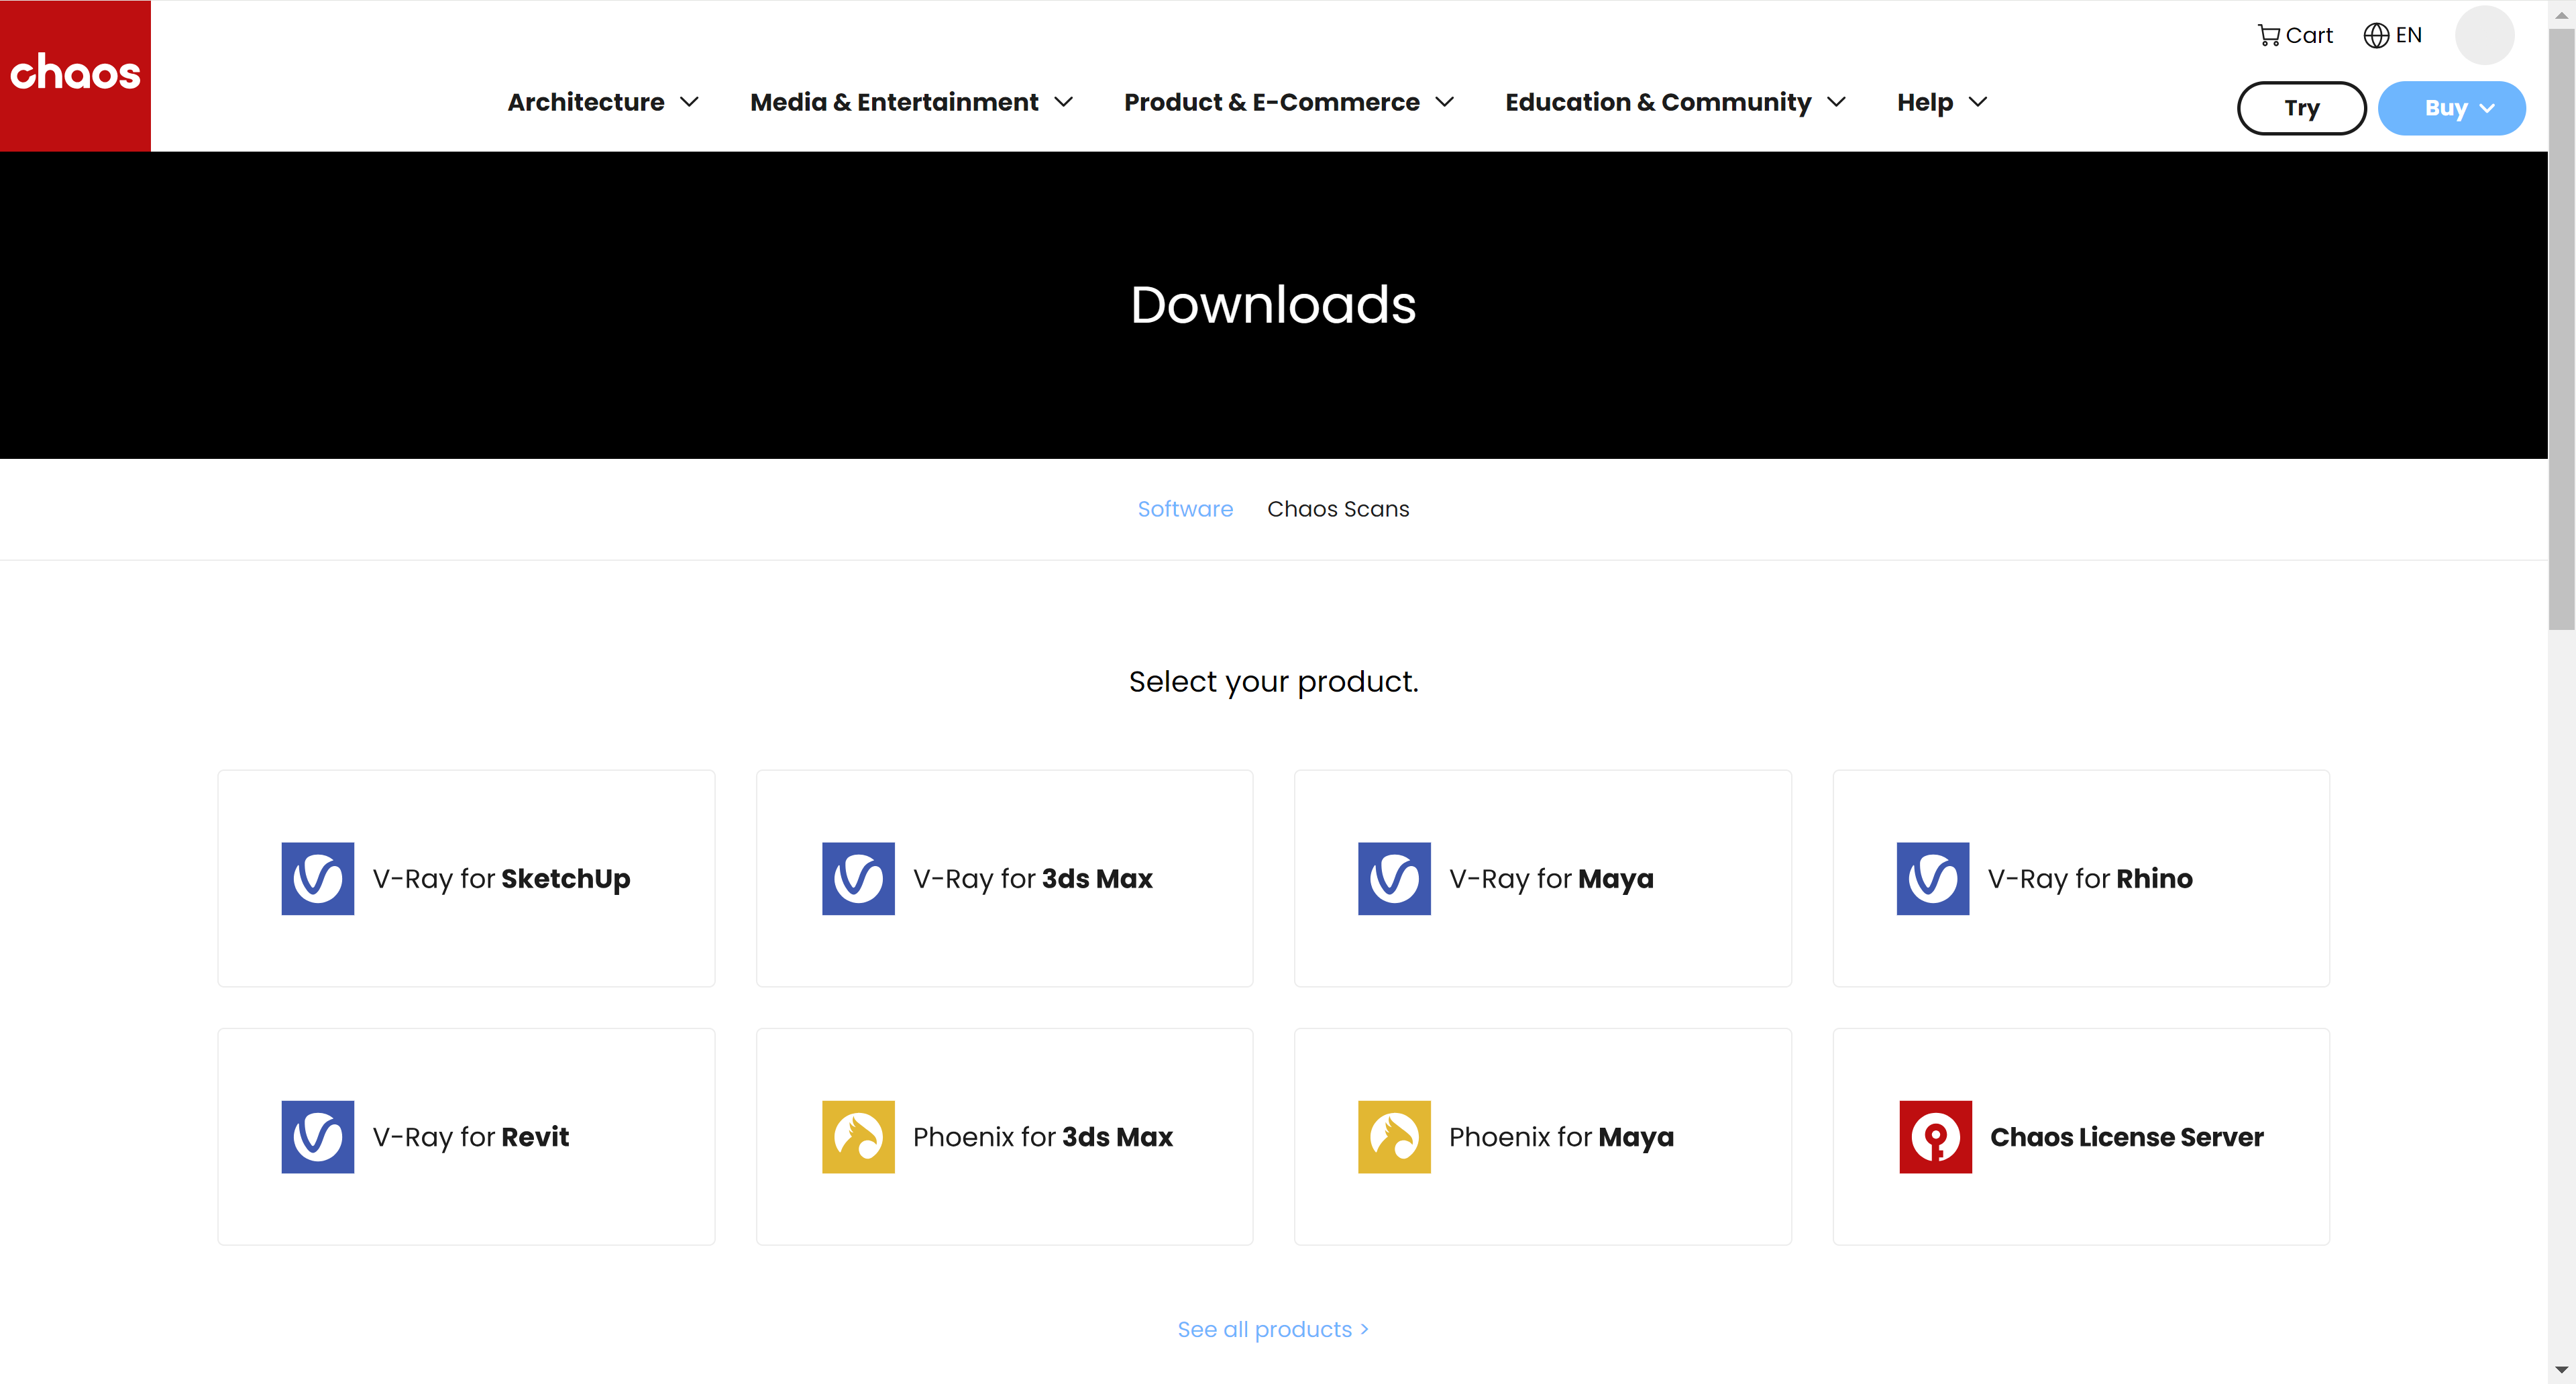Click the scrollbar down arrow
The height and width of the screenshot is (1384, 2576).
coord(2561,1369)
